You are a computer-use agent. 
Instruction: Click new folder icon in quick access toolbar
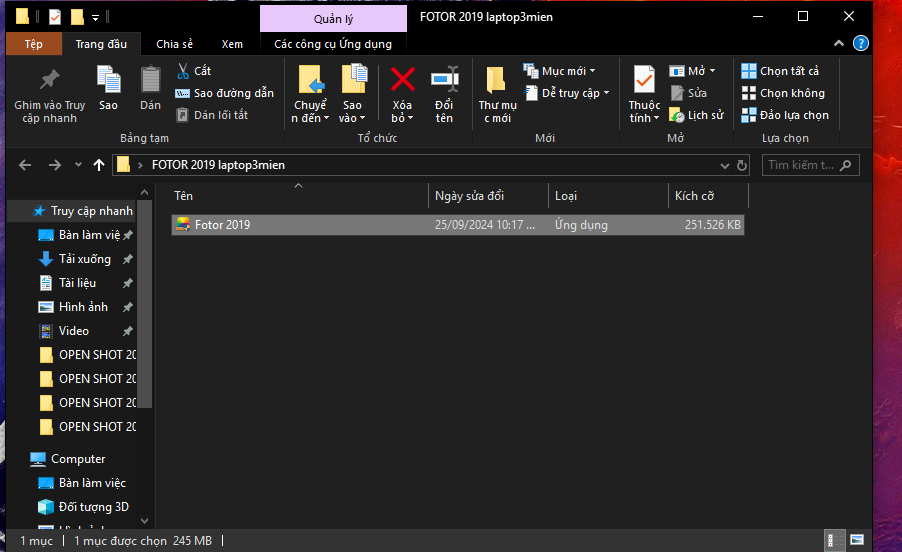(77, 17)
